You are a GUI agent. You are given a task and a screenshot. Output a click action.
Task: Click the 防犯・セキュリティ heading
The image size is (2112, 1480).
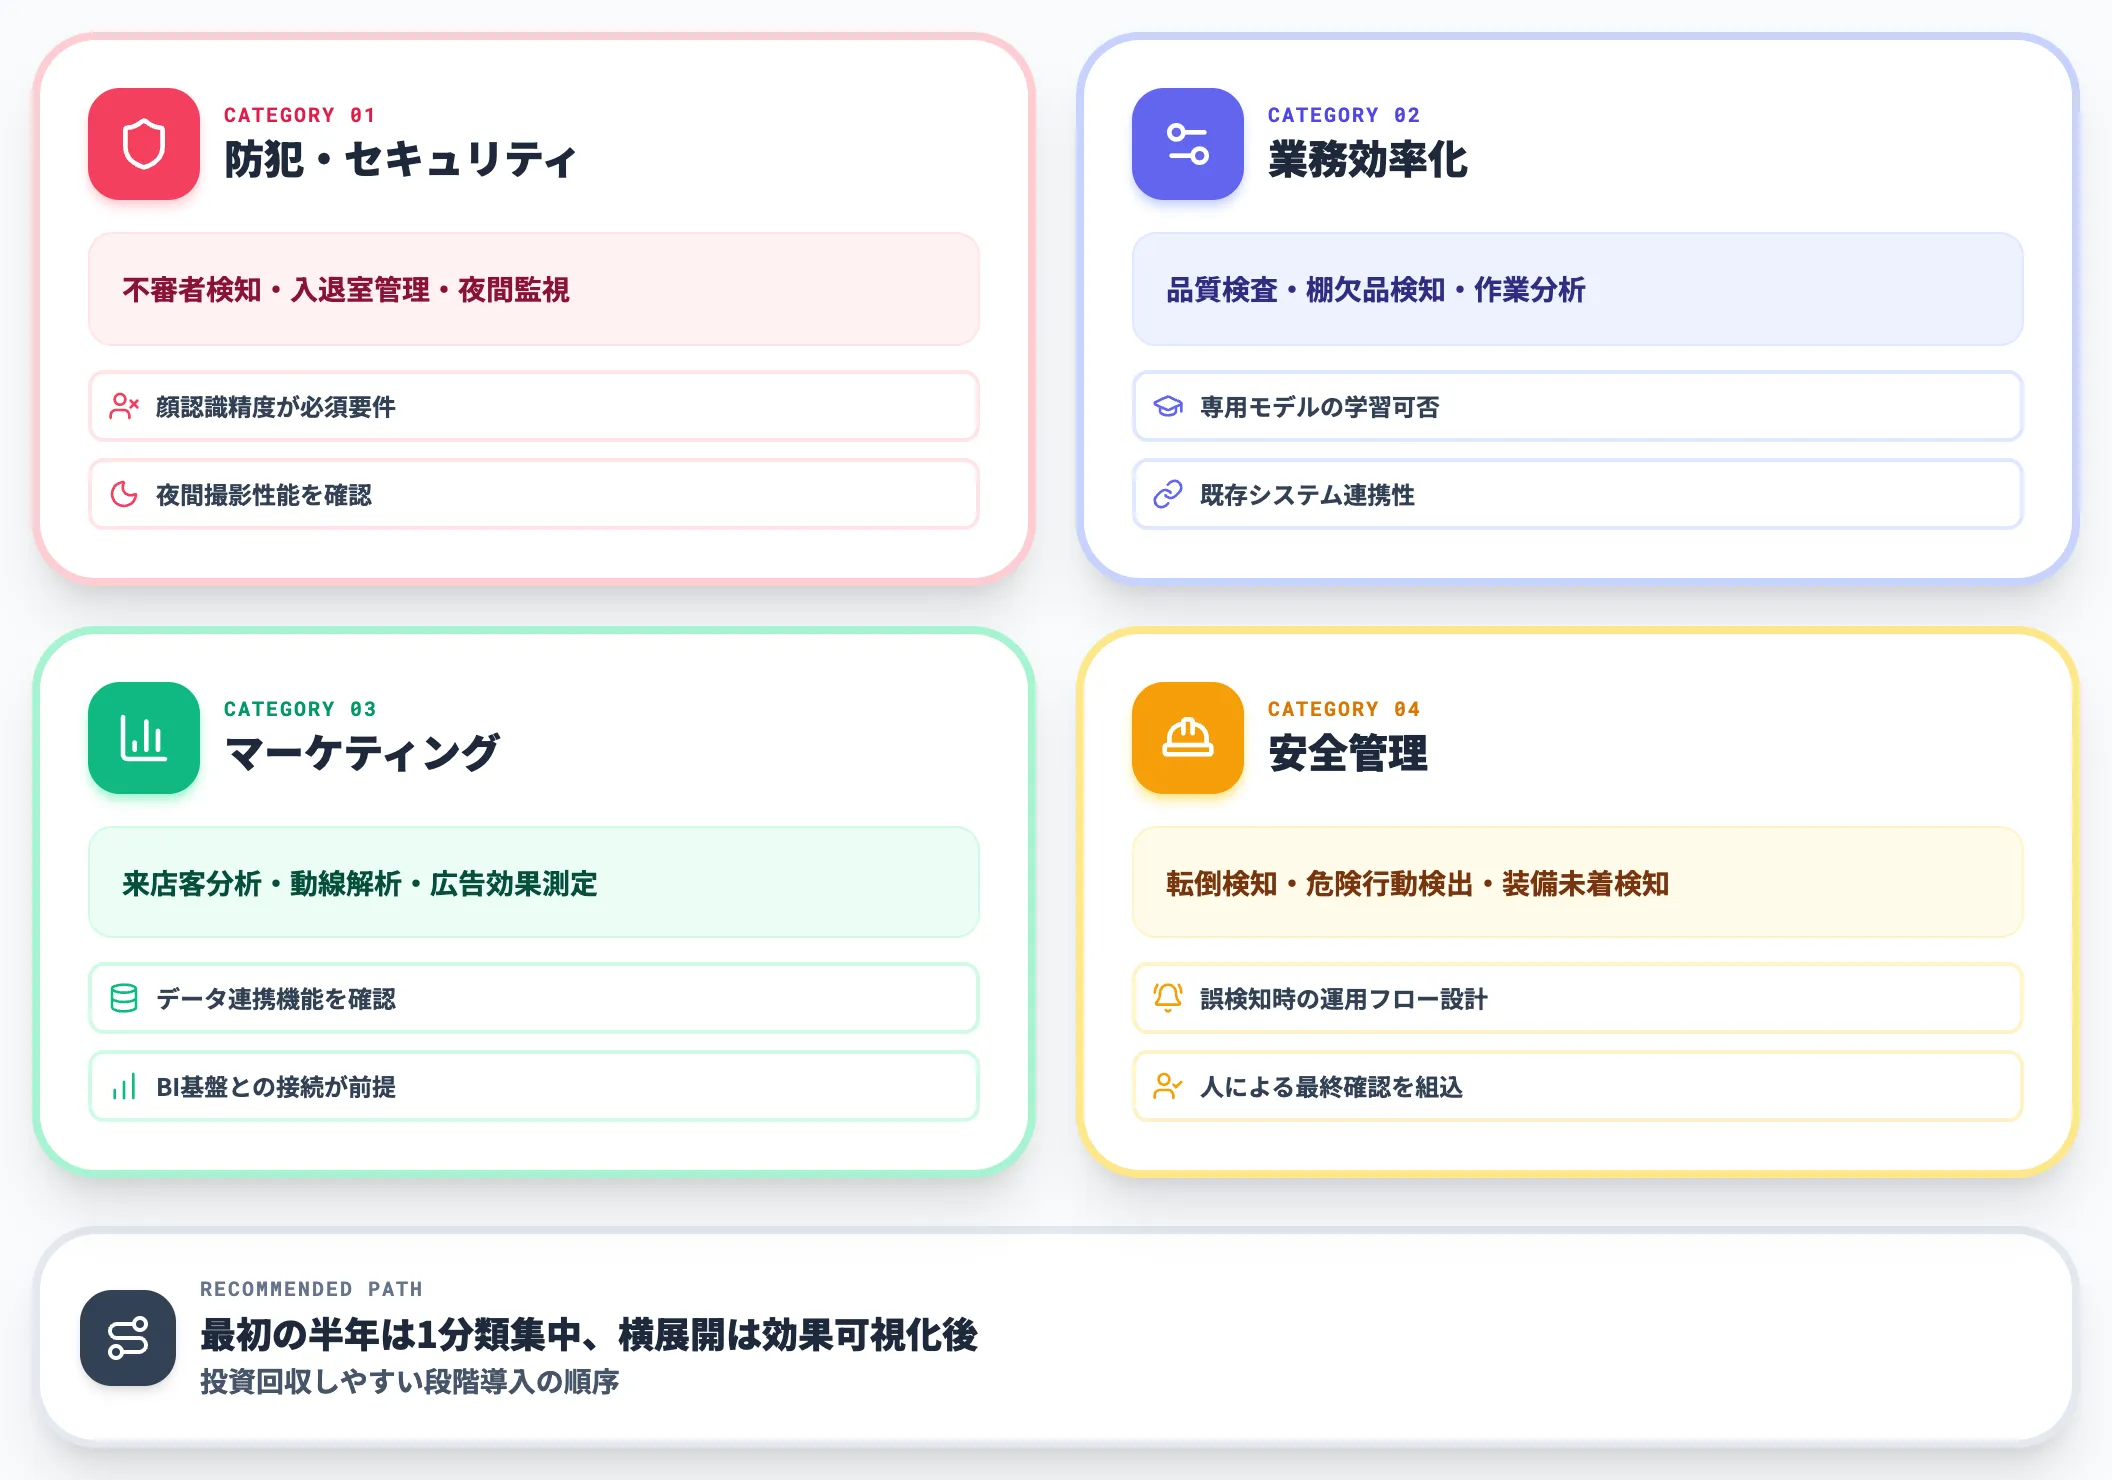[x=400, y=160]
